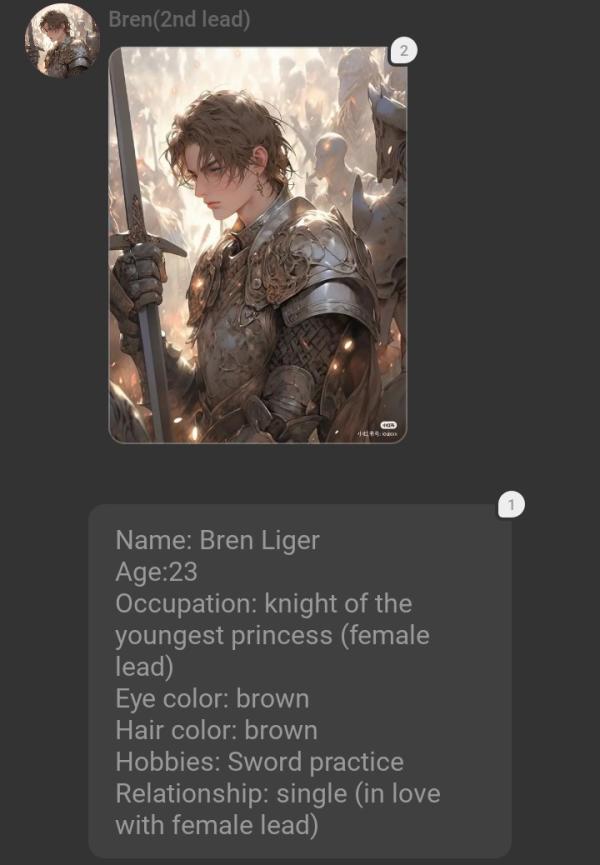The width and height of the screenshot is (600, 865).
Task: Click the watermark logo on the artwork
Action: click(x=388, y=425)
